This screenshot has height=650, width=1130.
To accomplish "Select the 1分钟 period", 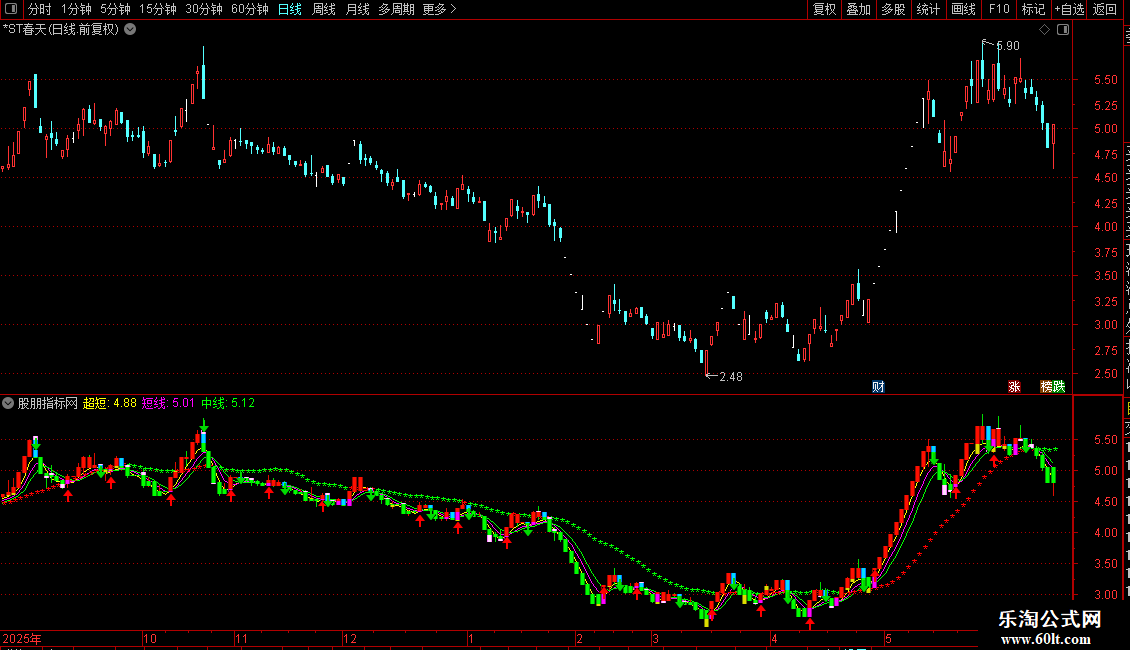I will (x=76, y=9).
